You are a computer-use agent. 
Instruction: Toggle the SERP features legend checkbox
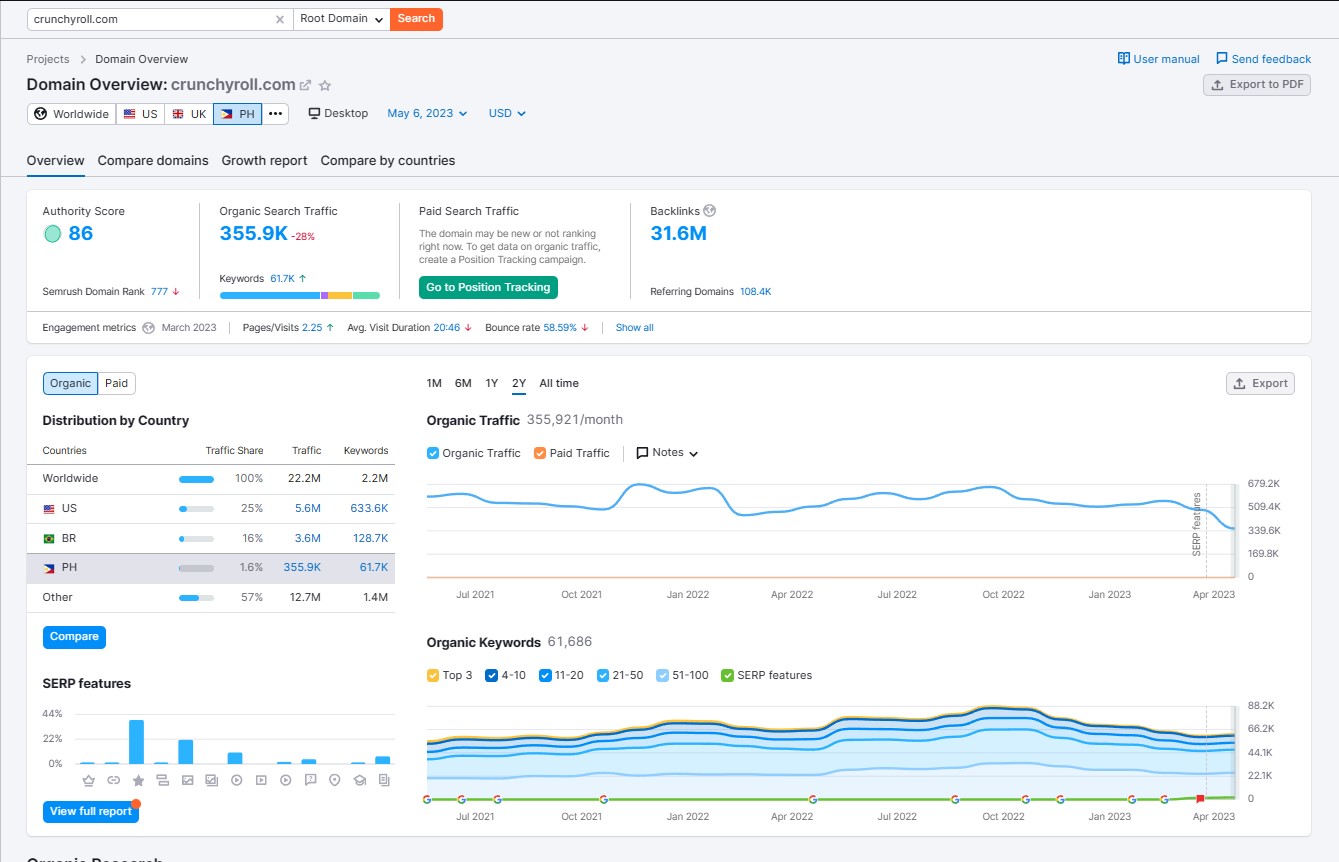pos(727,675)
